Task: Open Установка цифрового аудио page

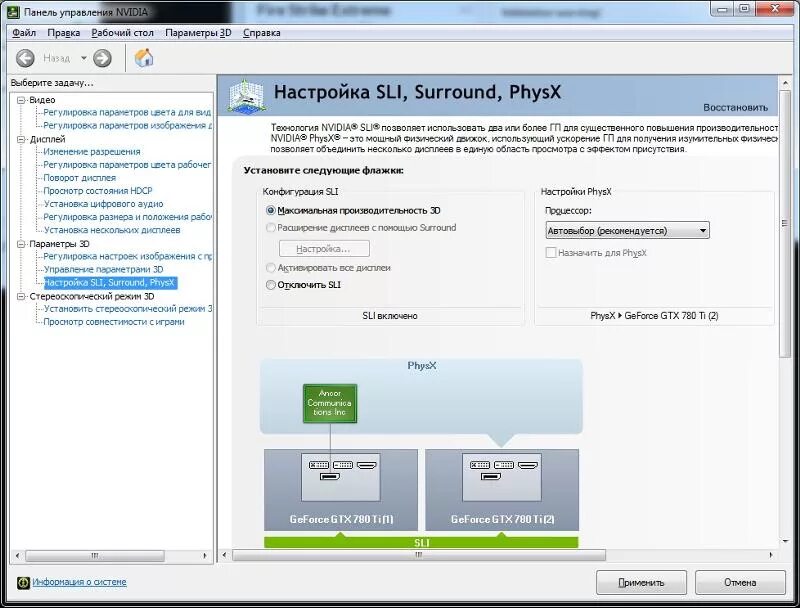Action: click(x=104, y=204)
